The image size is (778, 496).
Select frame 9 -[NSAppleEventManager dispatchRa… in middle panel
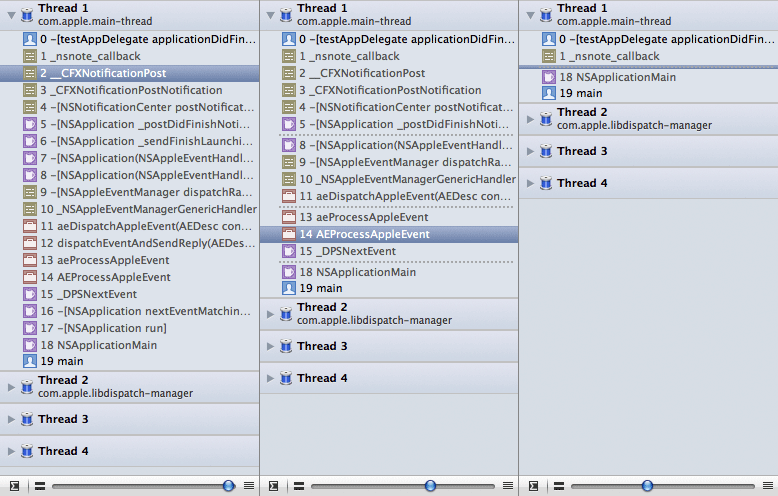pos(389,162)
